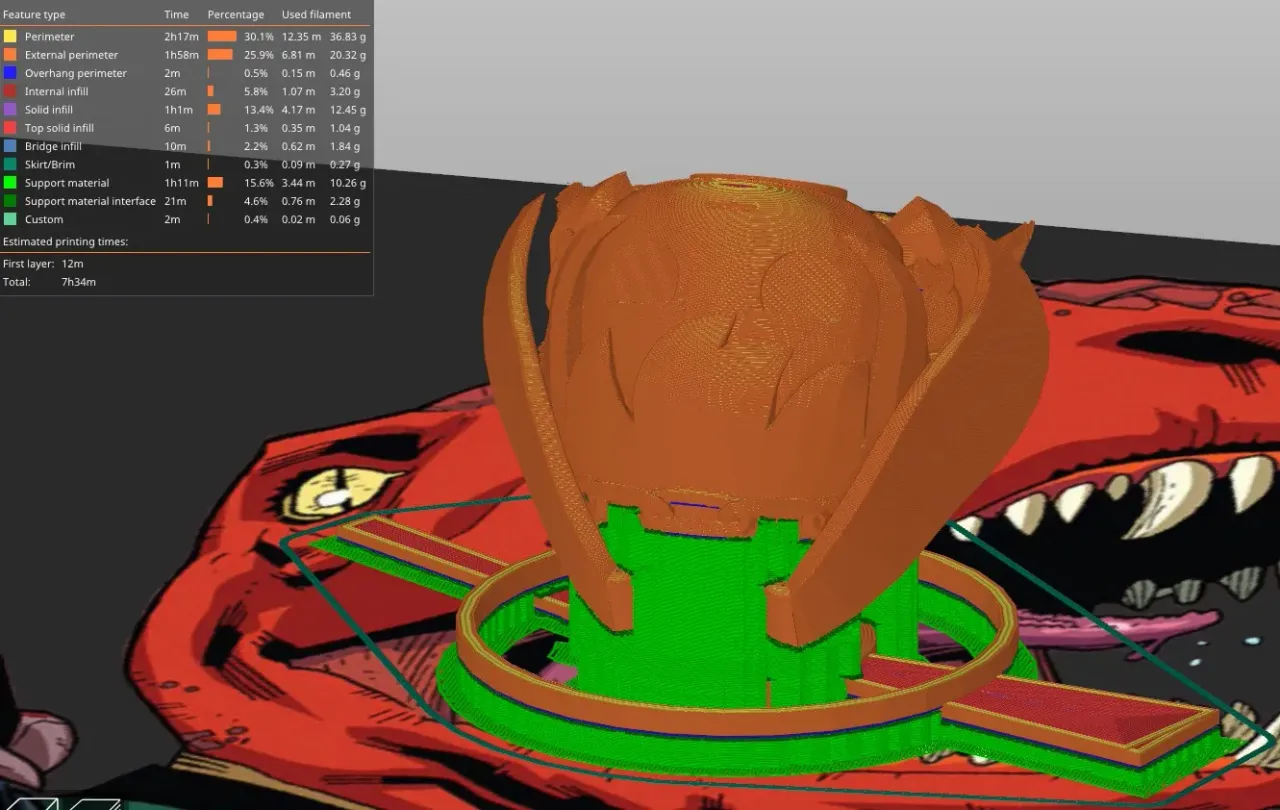Click the Estimated printing times heading

tap(65, 242)
